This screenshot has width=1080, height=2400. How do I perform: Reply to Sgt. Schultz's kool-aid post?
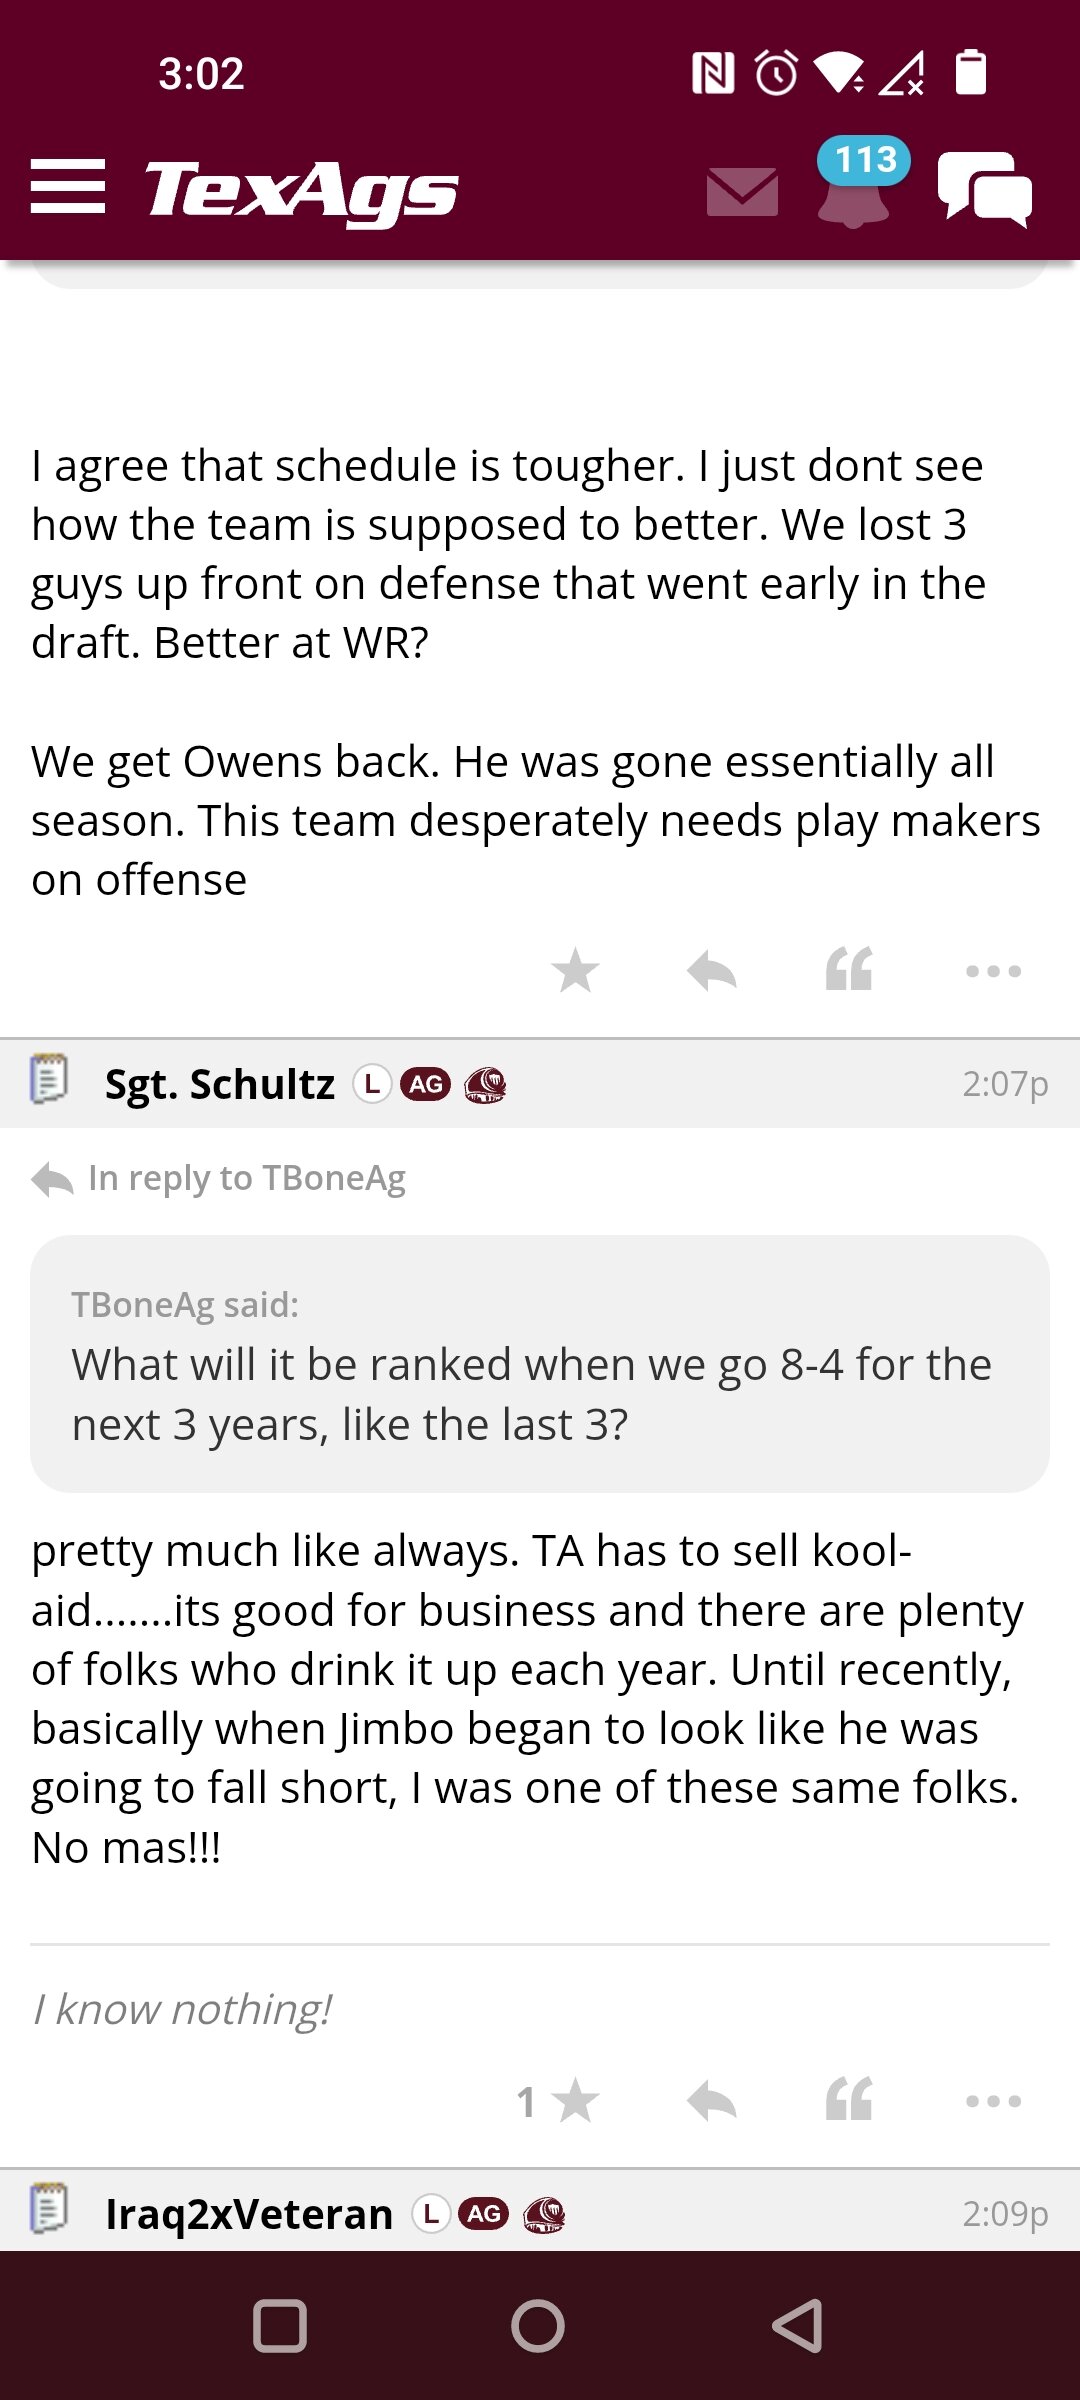click(x=712, y=2101)
